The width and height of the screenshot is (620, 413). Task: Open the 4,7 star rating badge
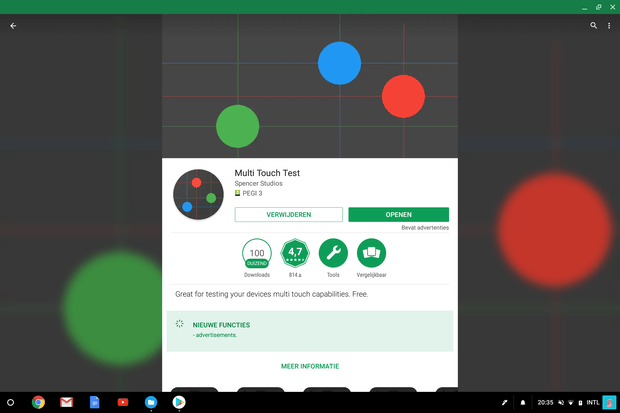tap(295, 253)
